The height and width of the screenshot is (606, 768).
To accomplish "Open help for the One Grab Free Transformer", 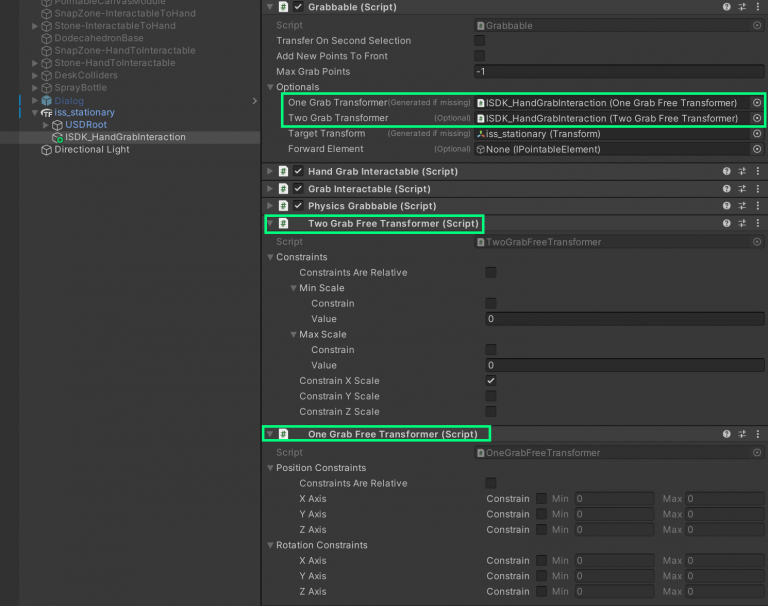I will pos(727,434).
